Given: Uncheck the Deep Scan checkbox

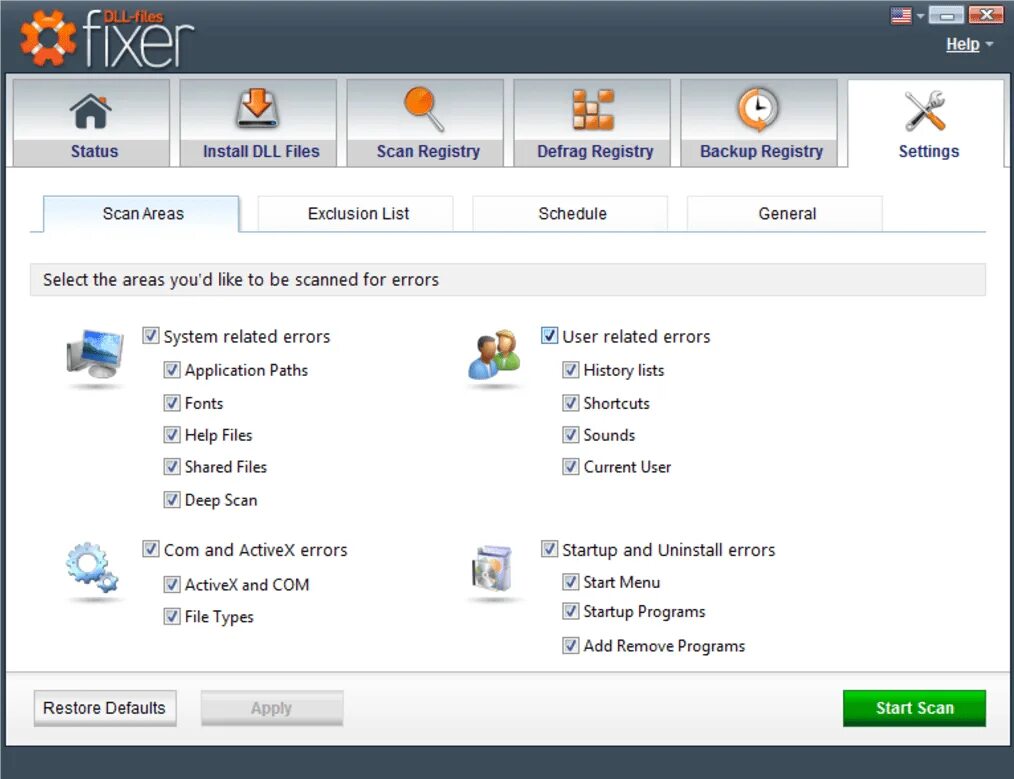Looking at the screenshot, I should click(x=171, y=500).
